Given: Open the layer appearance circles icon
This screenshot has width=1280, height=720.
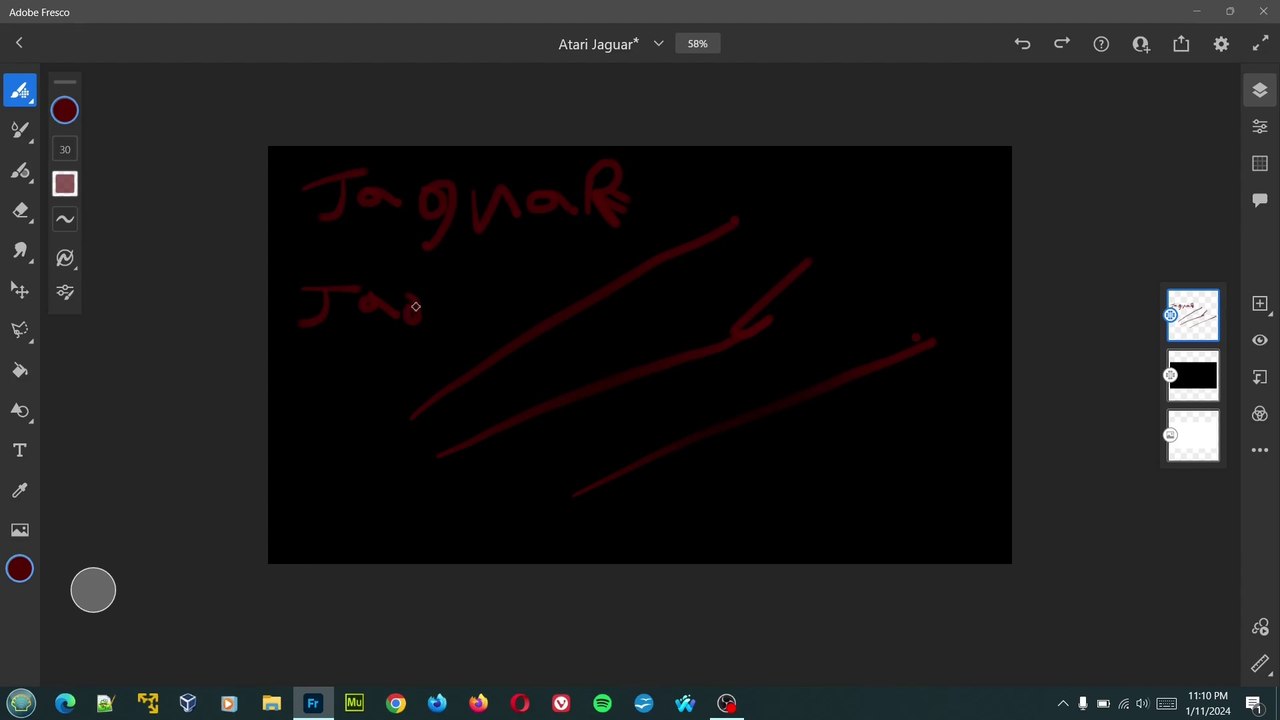Looking at the screenshot, I should 1260,414.
